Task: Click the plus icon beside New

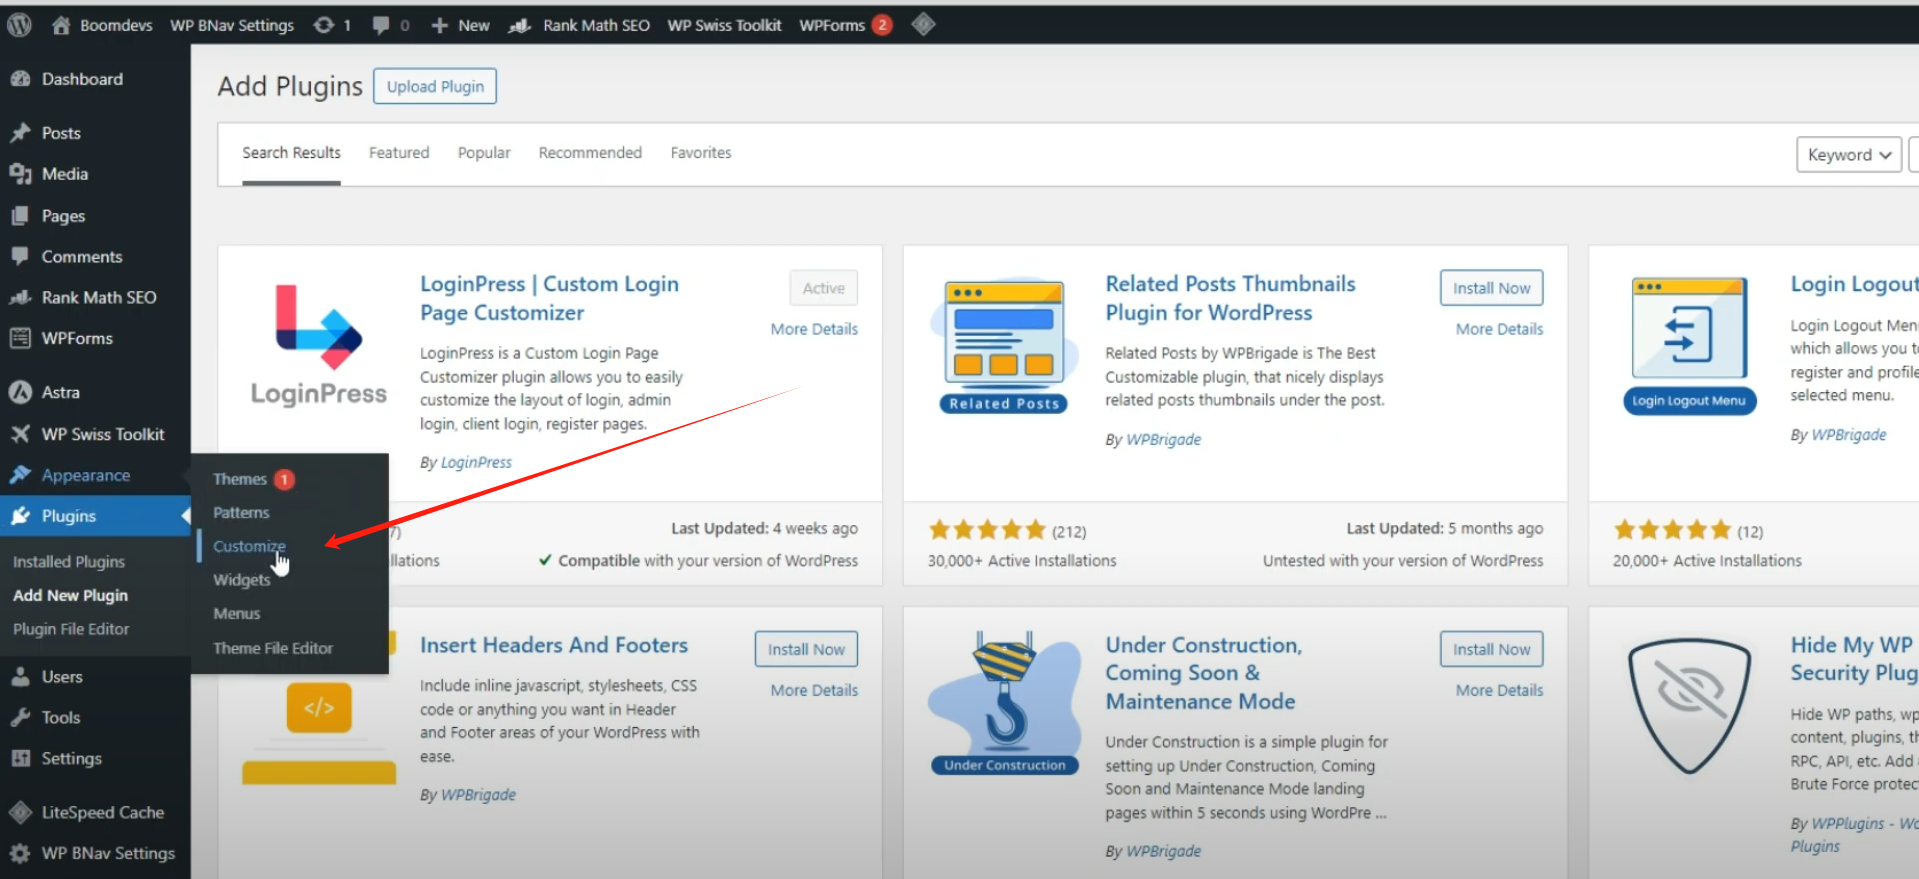Action: pyautogui.click(x=439, y=25)
